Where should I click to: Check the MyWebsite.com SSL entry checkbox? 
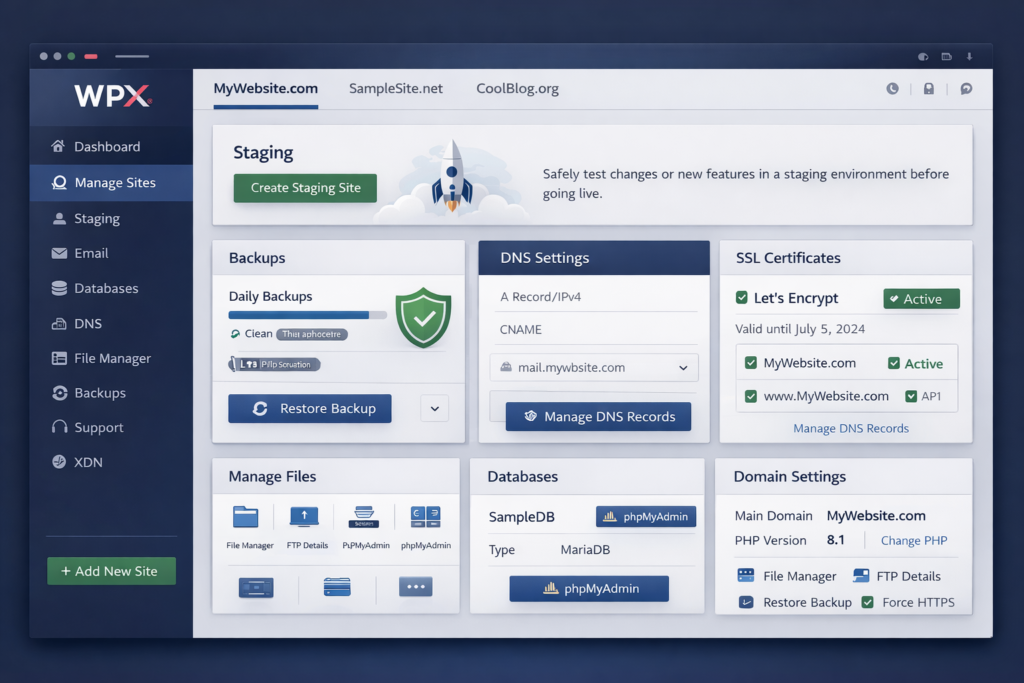pyautogui.click(x=750, y=363)
